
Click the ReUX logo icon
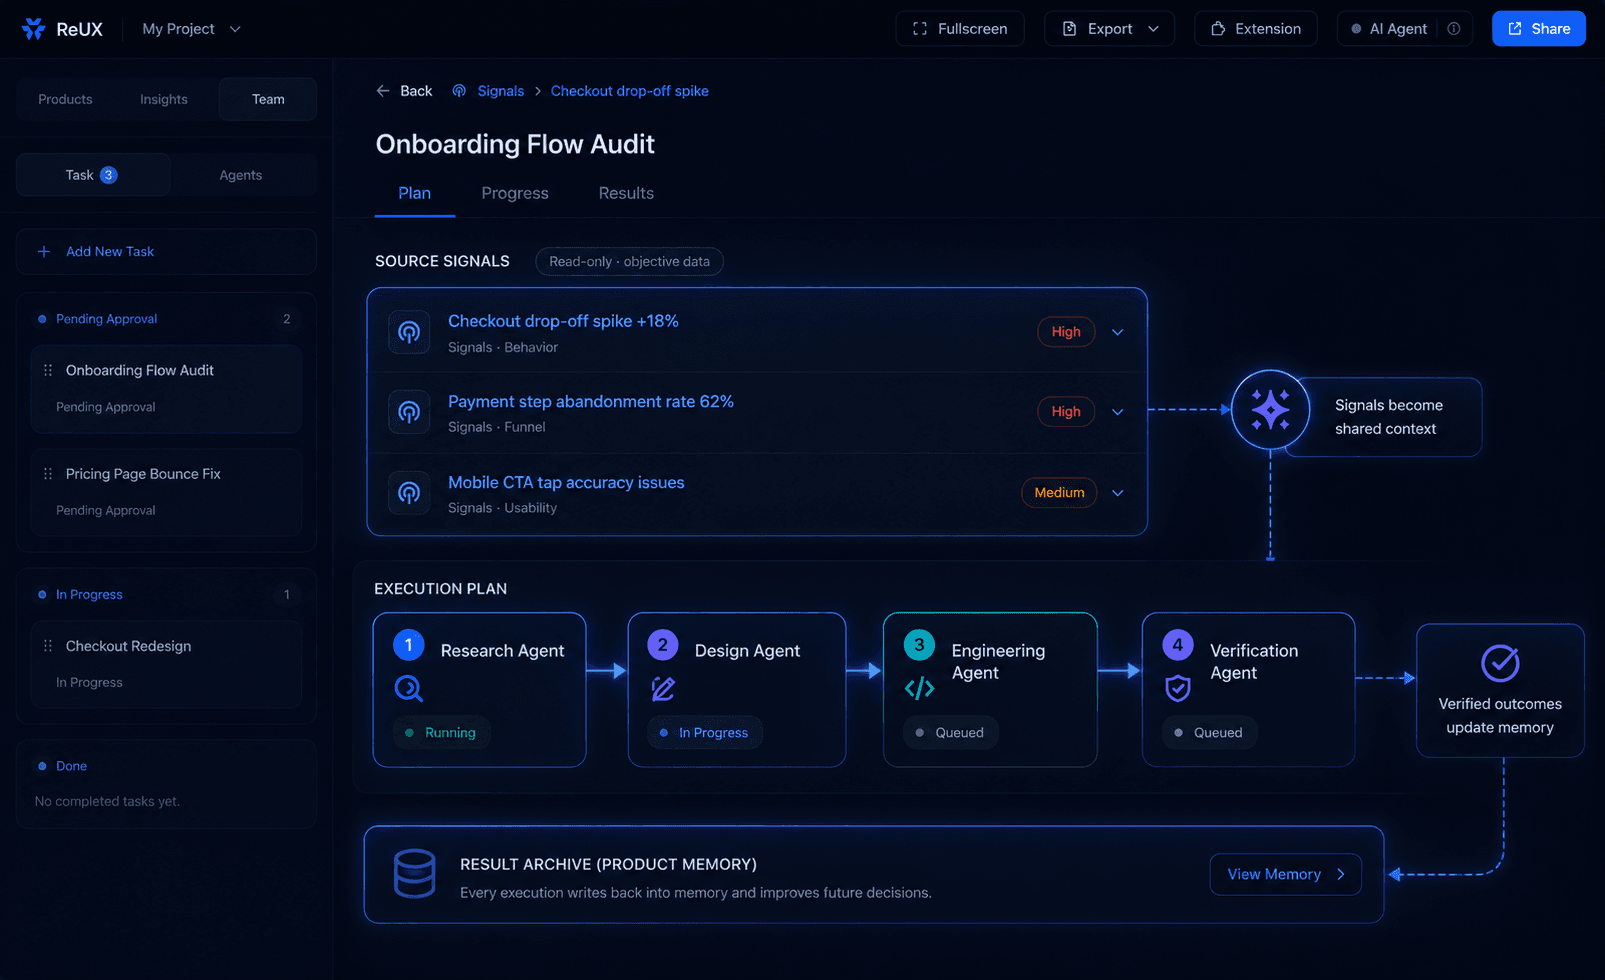pos(34,29)
